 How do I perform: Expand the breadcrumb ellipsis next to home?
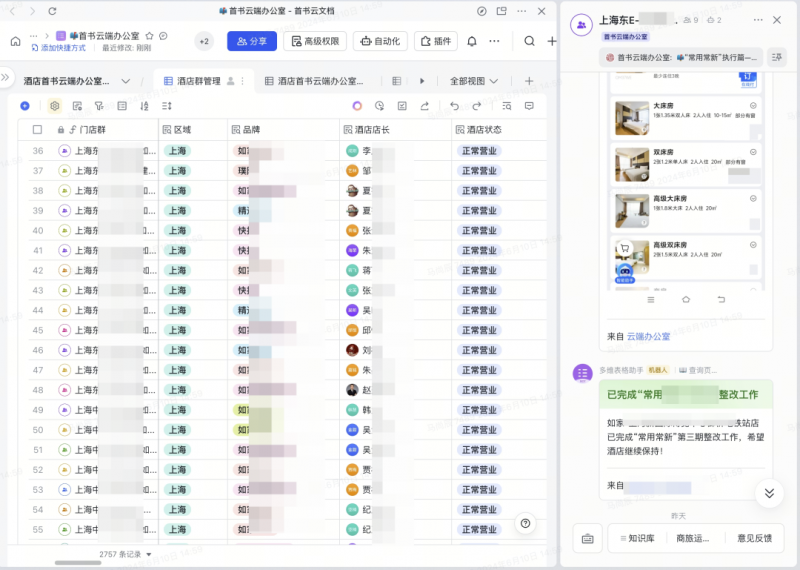tap(34, 36)
